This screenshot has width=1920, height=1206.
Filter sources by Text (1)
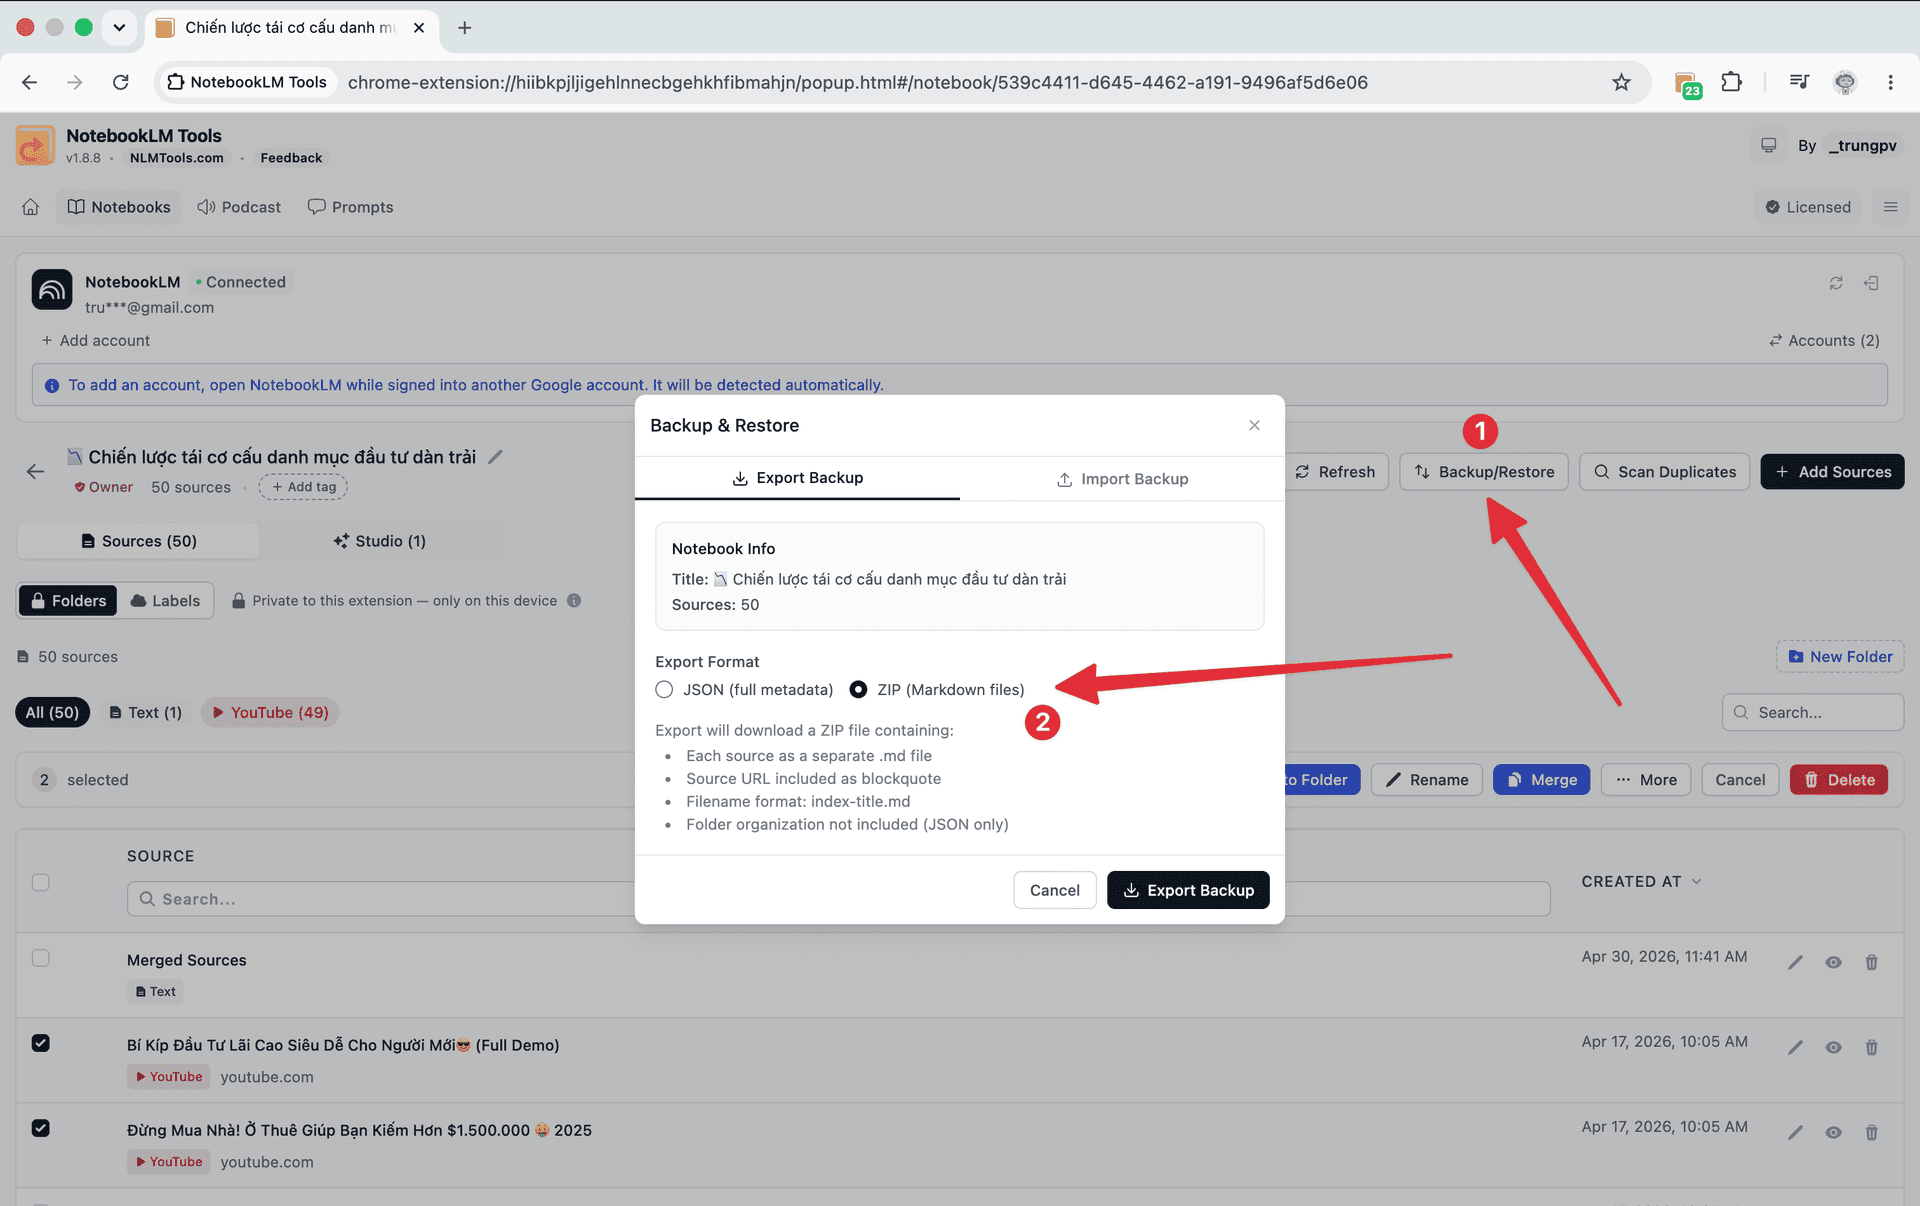(x=145, y=712)
